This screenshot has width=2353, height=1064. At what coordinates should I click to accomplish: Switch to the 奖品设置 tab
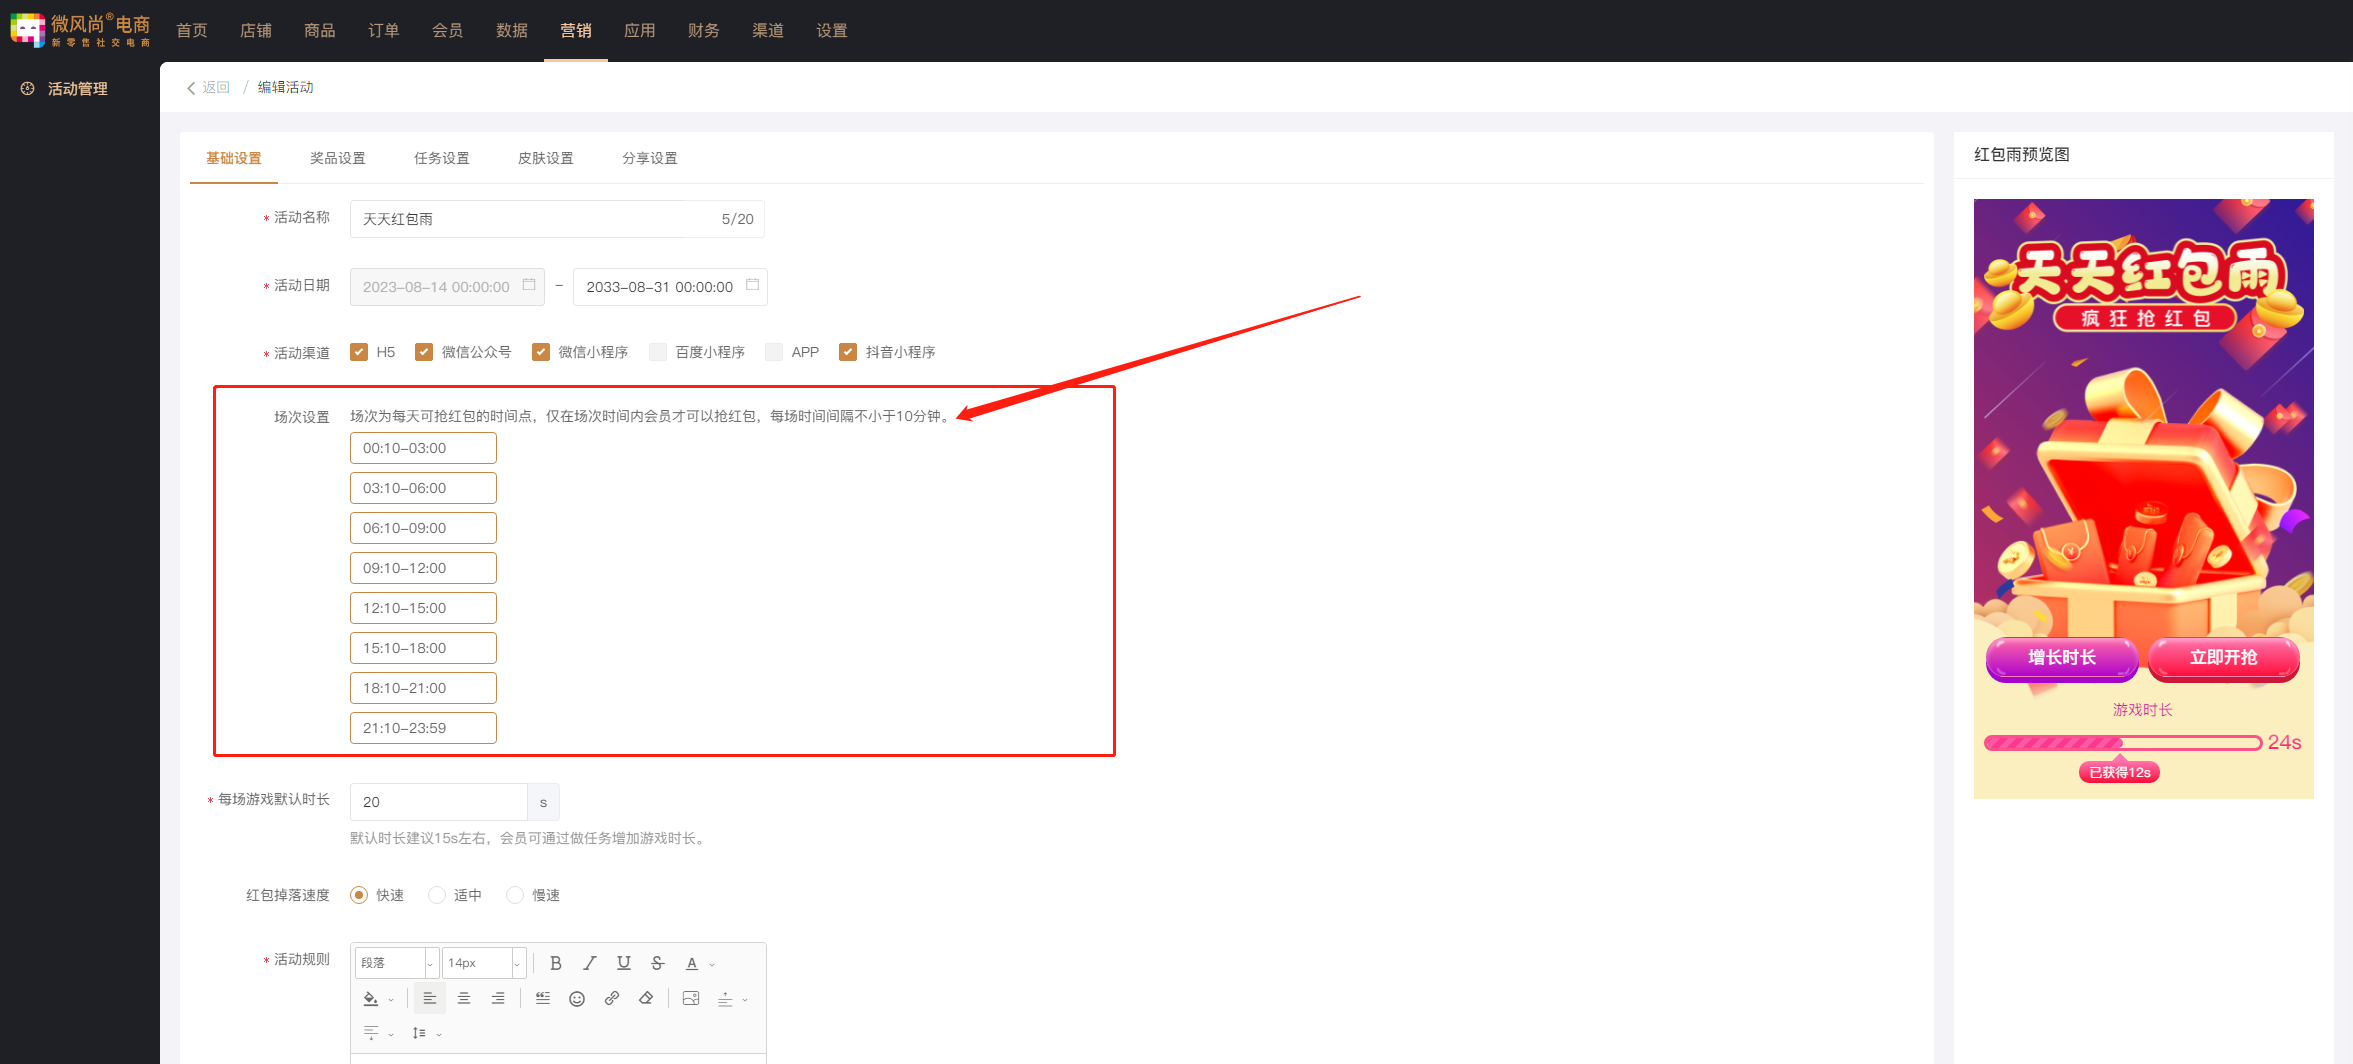(x=337, y=158)
